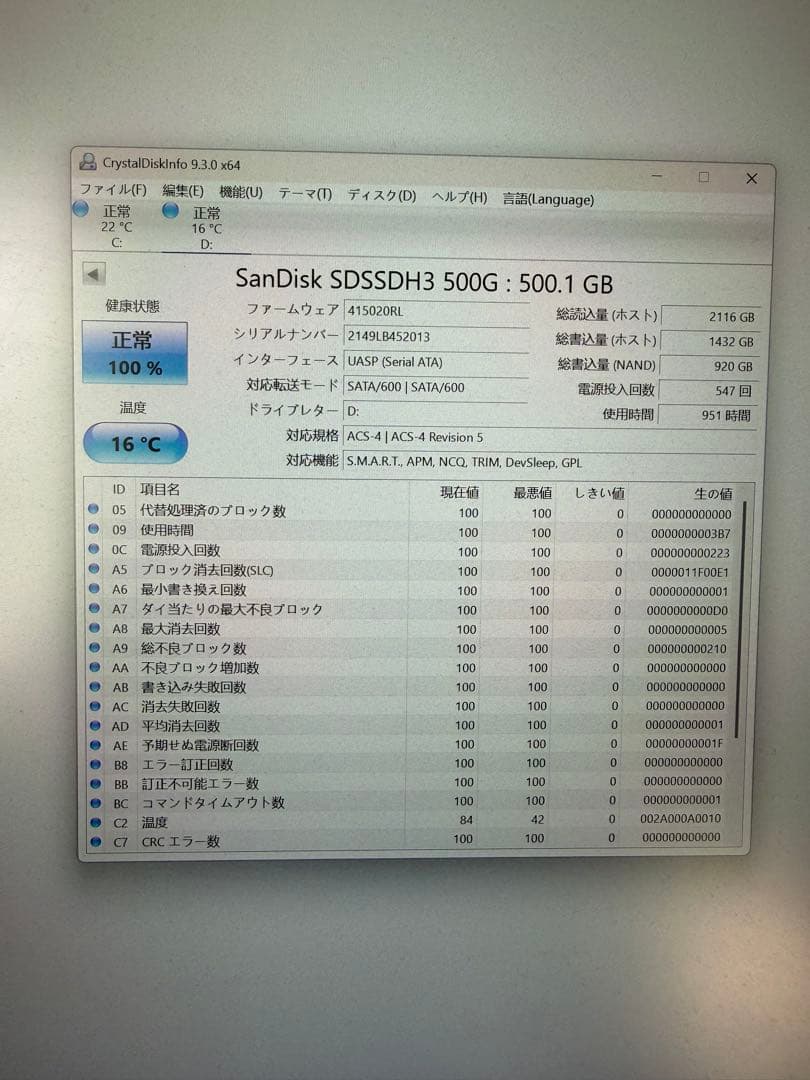The height and width of the screenshot is (1080, 810).
Task: Click the ACS-4 Revision 5 standard field
Action: pyautogui.click(x=550, y=437)
